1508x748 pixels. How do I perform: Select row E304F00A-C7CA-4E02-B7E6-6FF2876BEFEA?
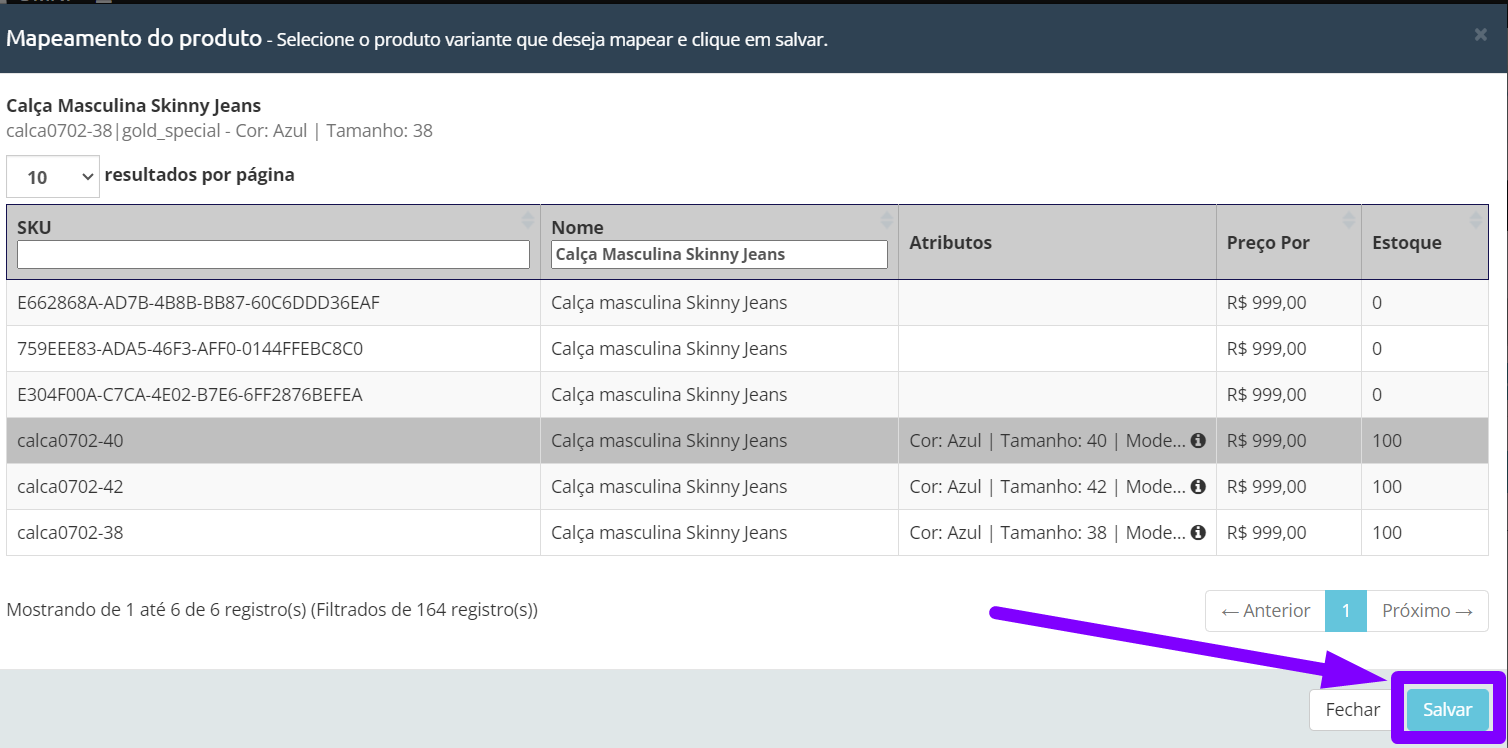[x=748, y=394]
